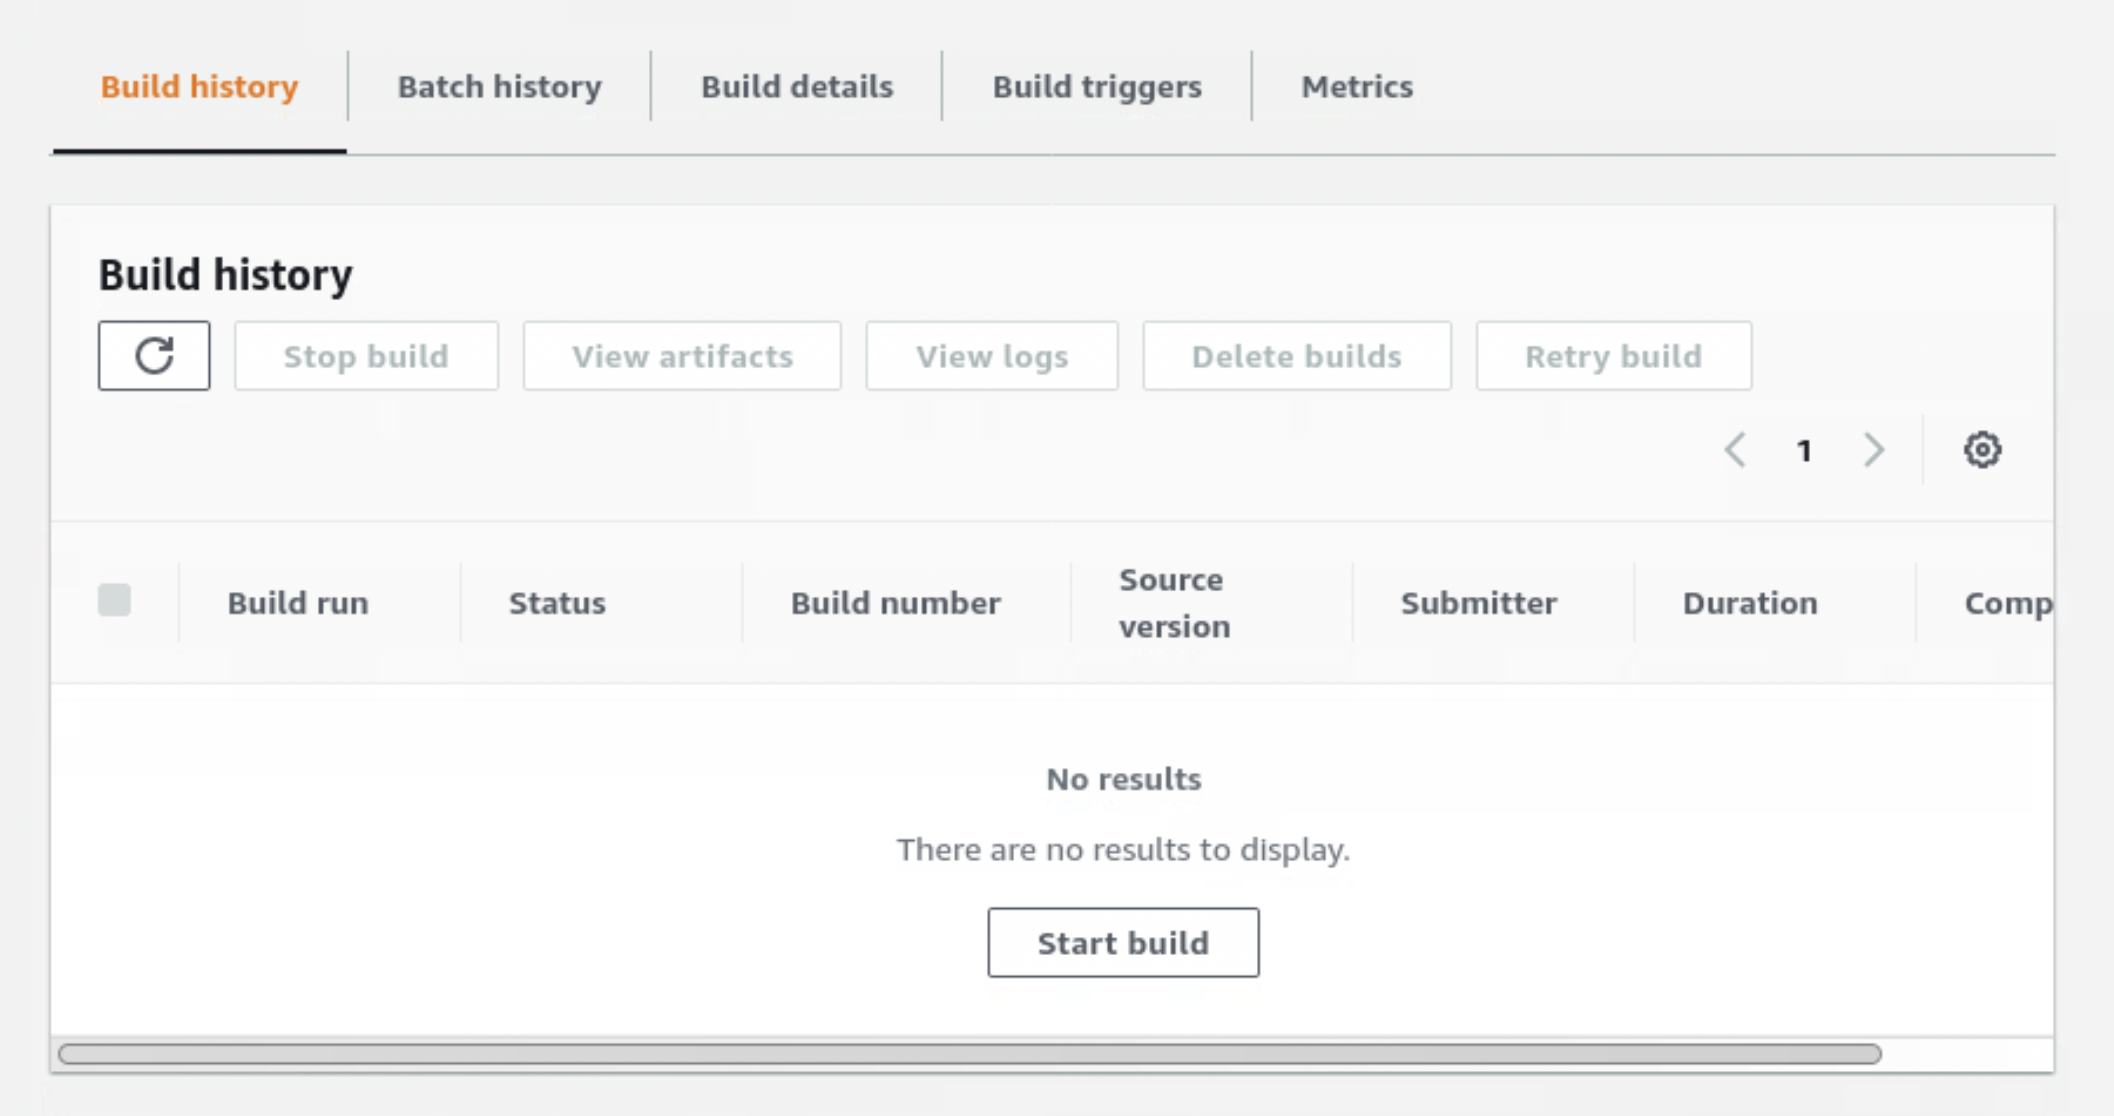Click the Status column header
Viewport: 2114px width, 1116px height.
[x=557, y=603]
